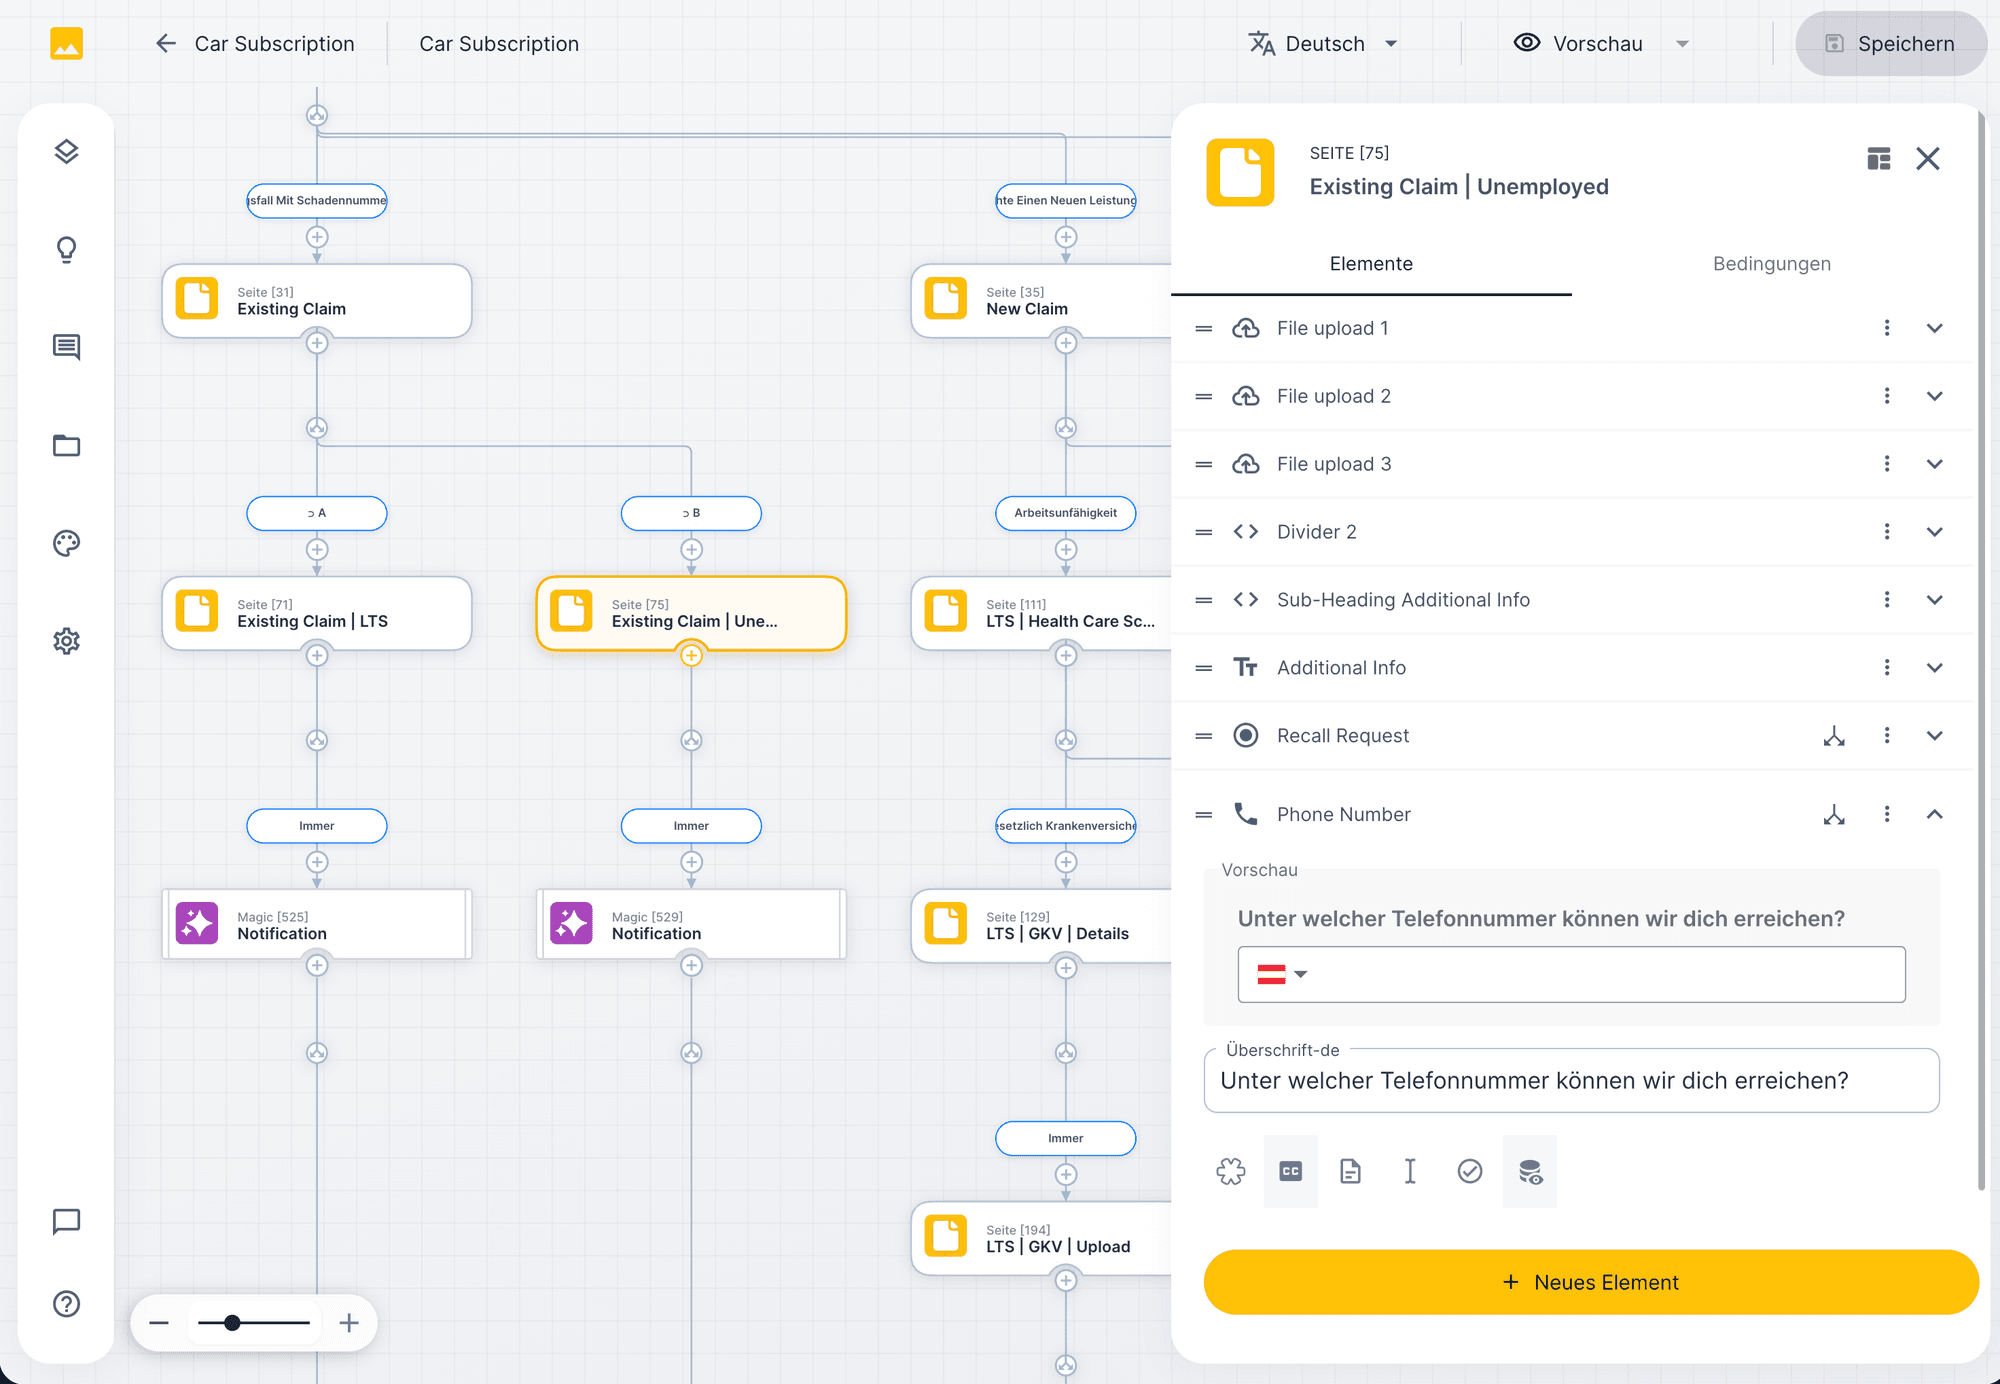Image resolution: width=2000 pixels, height=1384 pixels.
Task: Open the chat bubble feedback icon
Action: pos(66,1221)
